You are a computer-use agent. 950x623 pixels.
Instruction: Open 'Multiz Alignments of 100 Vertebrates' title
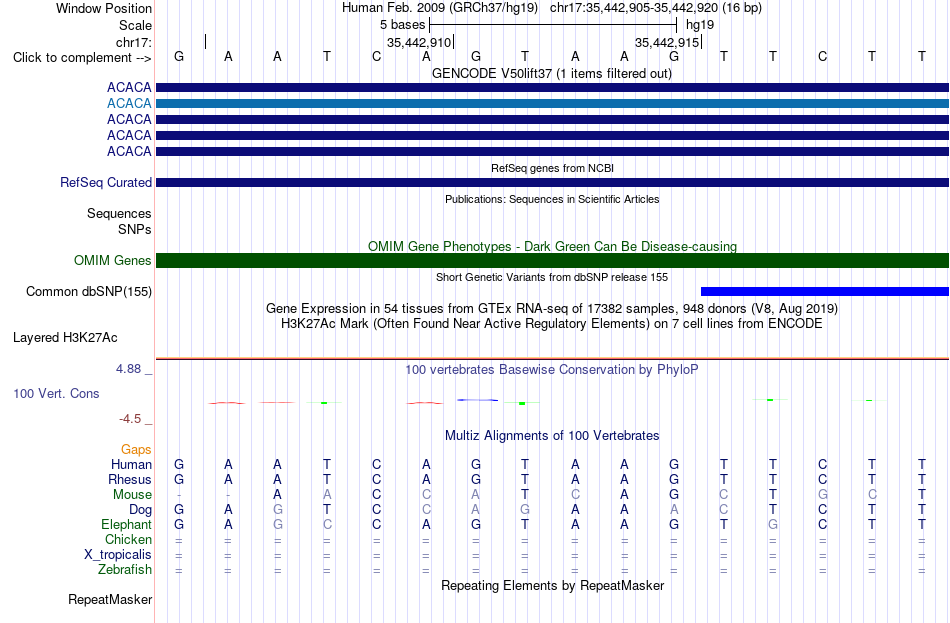(552, 436)
